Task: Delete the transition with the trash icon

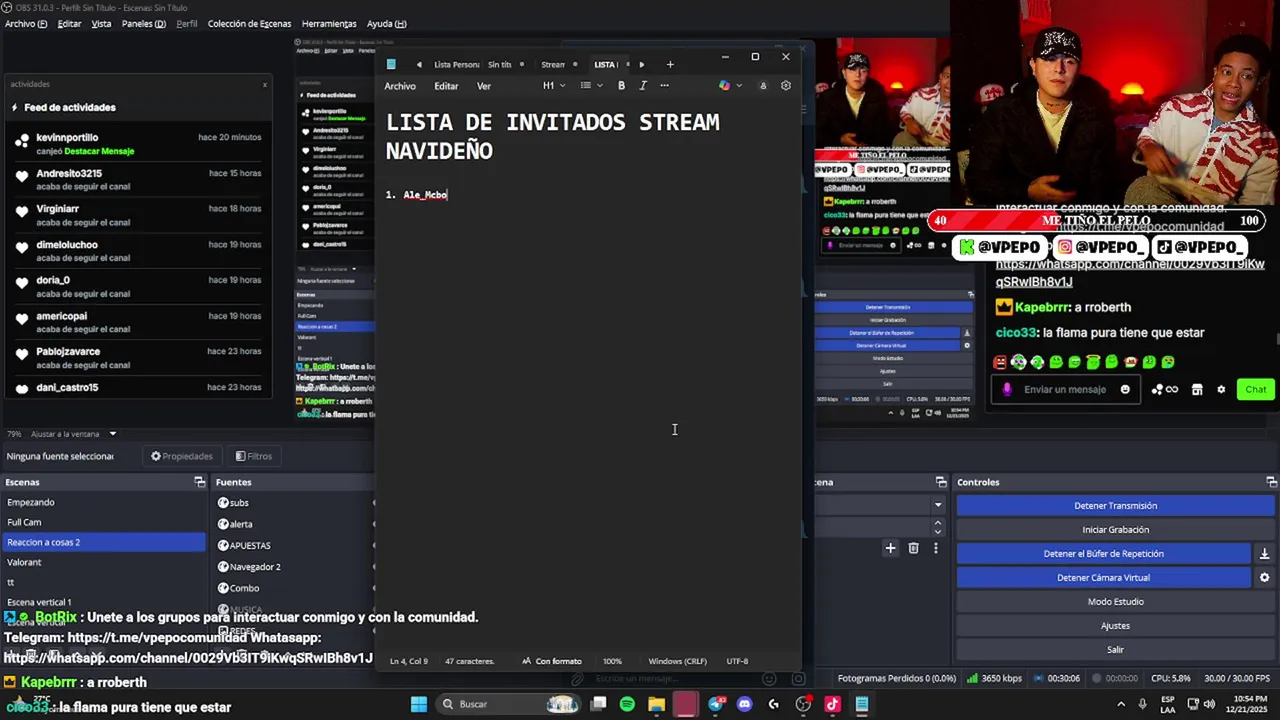Action: [x=913, y=548]
